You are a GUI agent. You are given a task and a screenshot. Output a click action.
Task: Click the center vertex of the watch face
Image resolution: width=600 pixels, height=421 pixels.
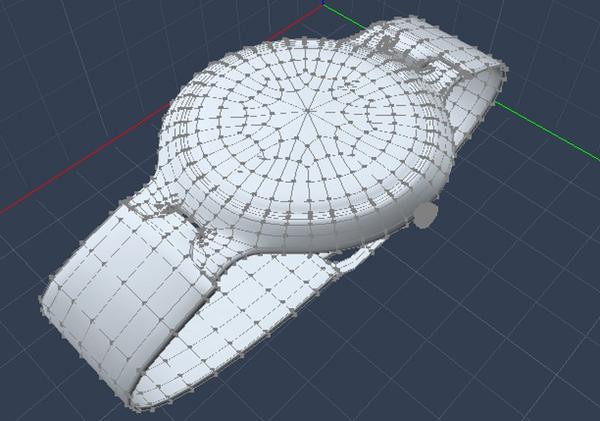tap(308, 111)
